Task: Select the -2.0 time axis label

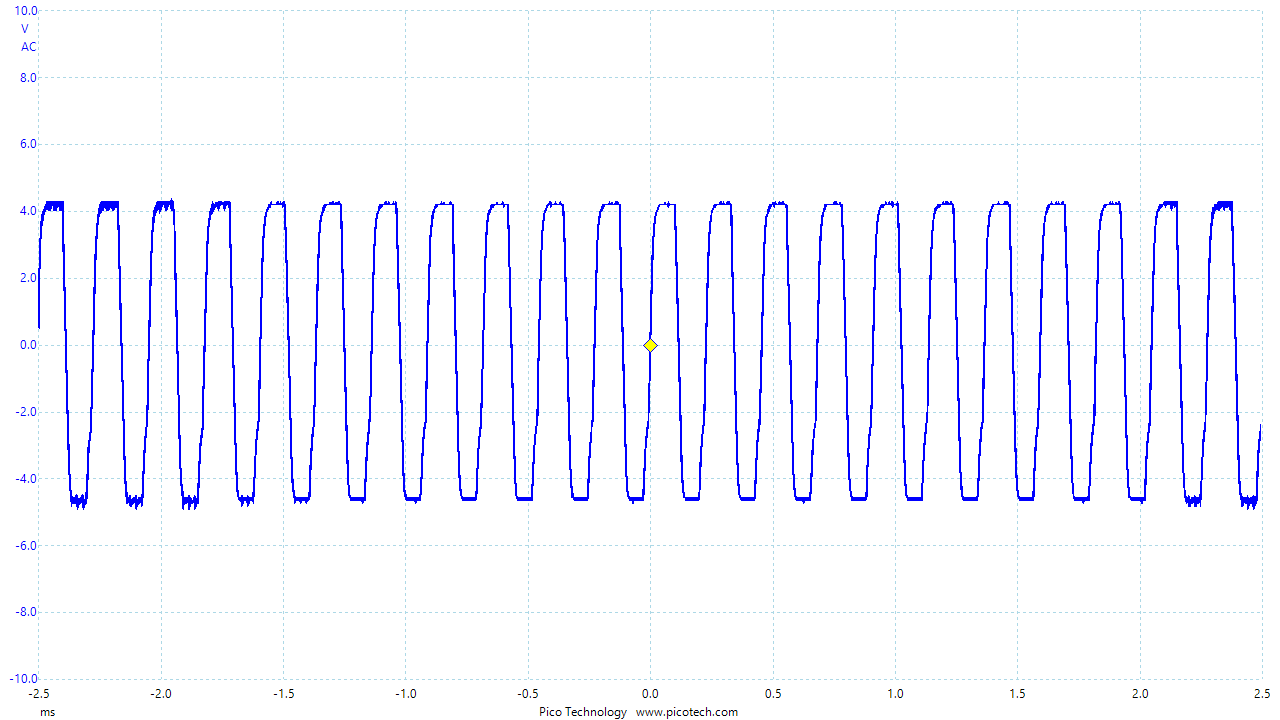Action: pyautogui.click(x=160, y=694)
